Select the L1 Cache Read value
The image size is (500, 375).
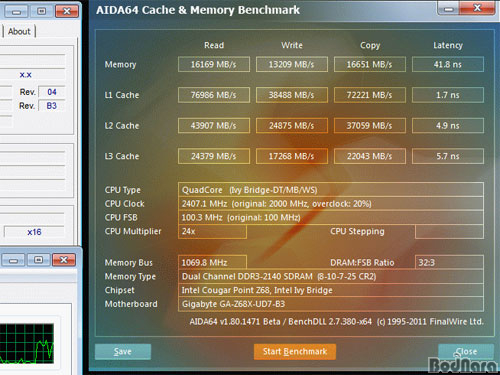point(214,95)
